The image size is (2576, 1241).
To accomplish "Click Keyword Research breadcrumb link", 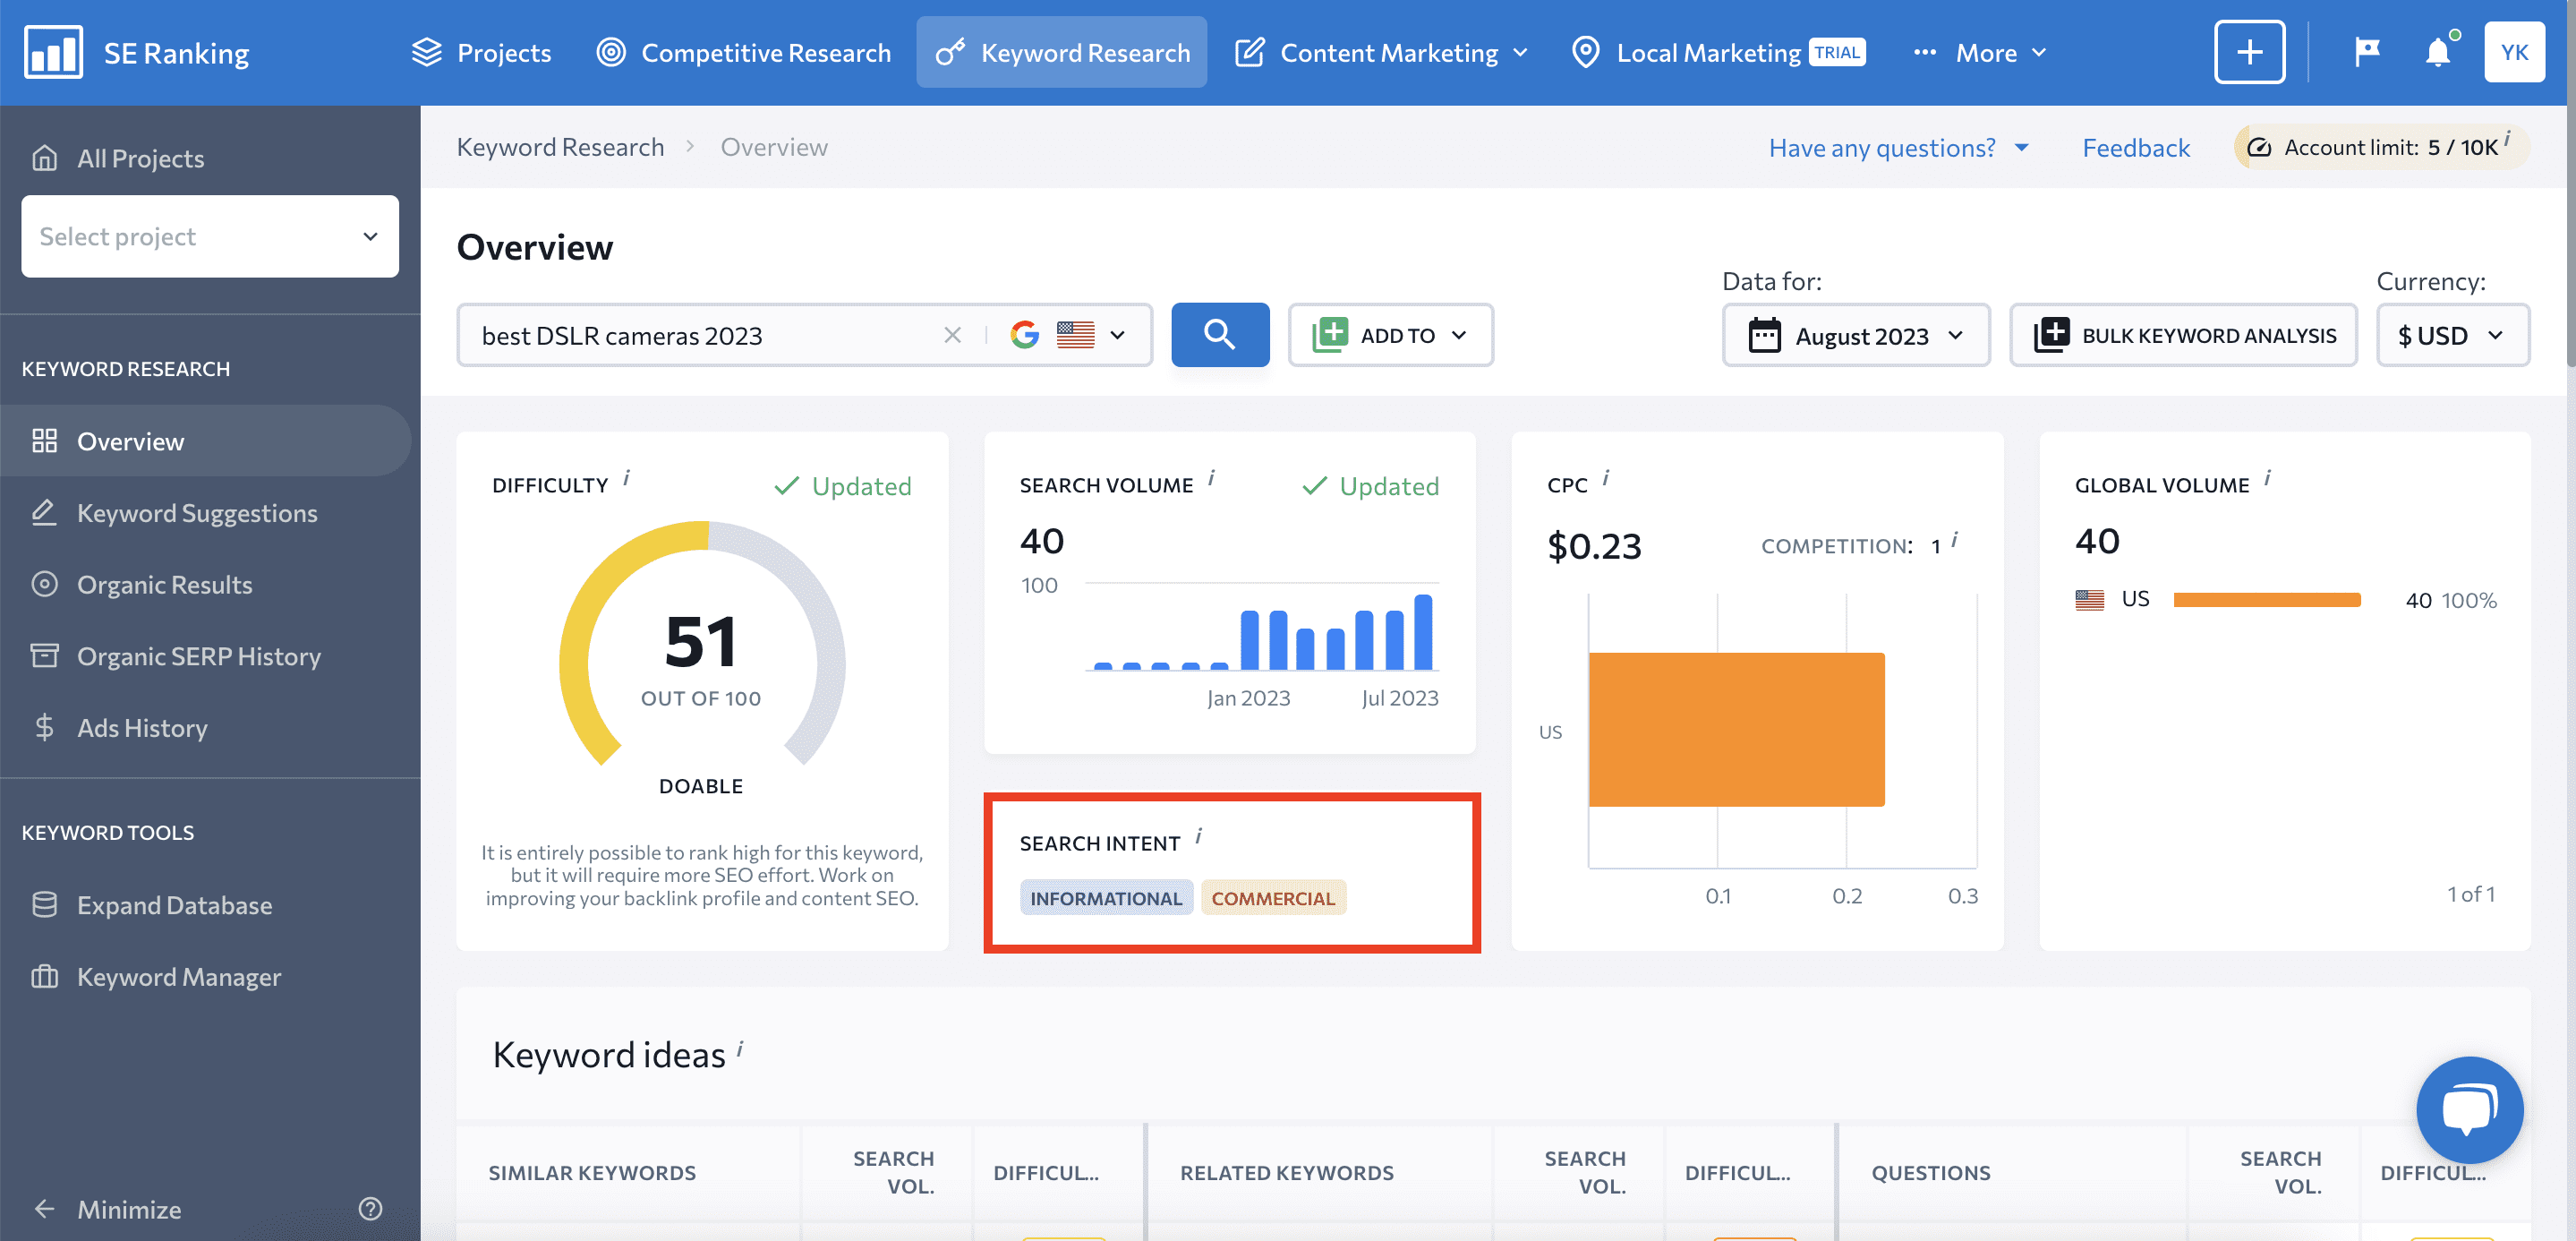I will pos(560,147).
